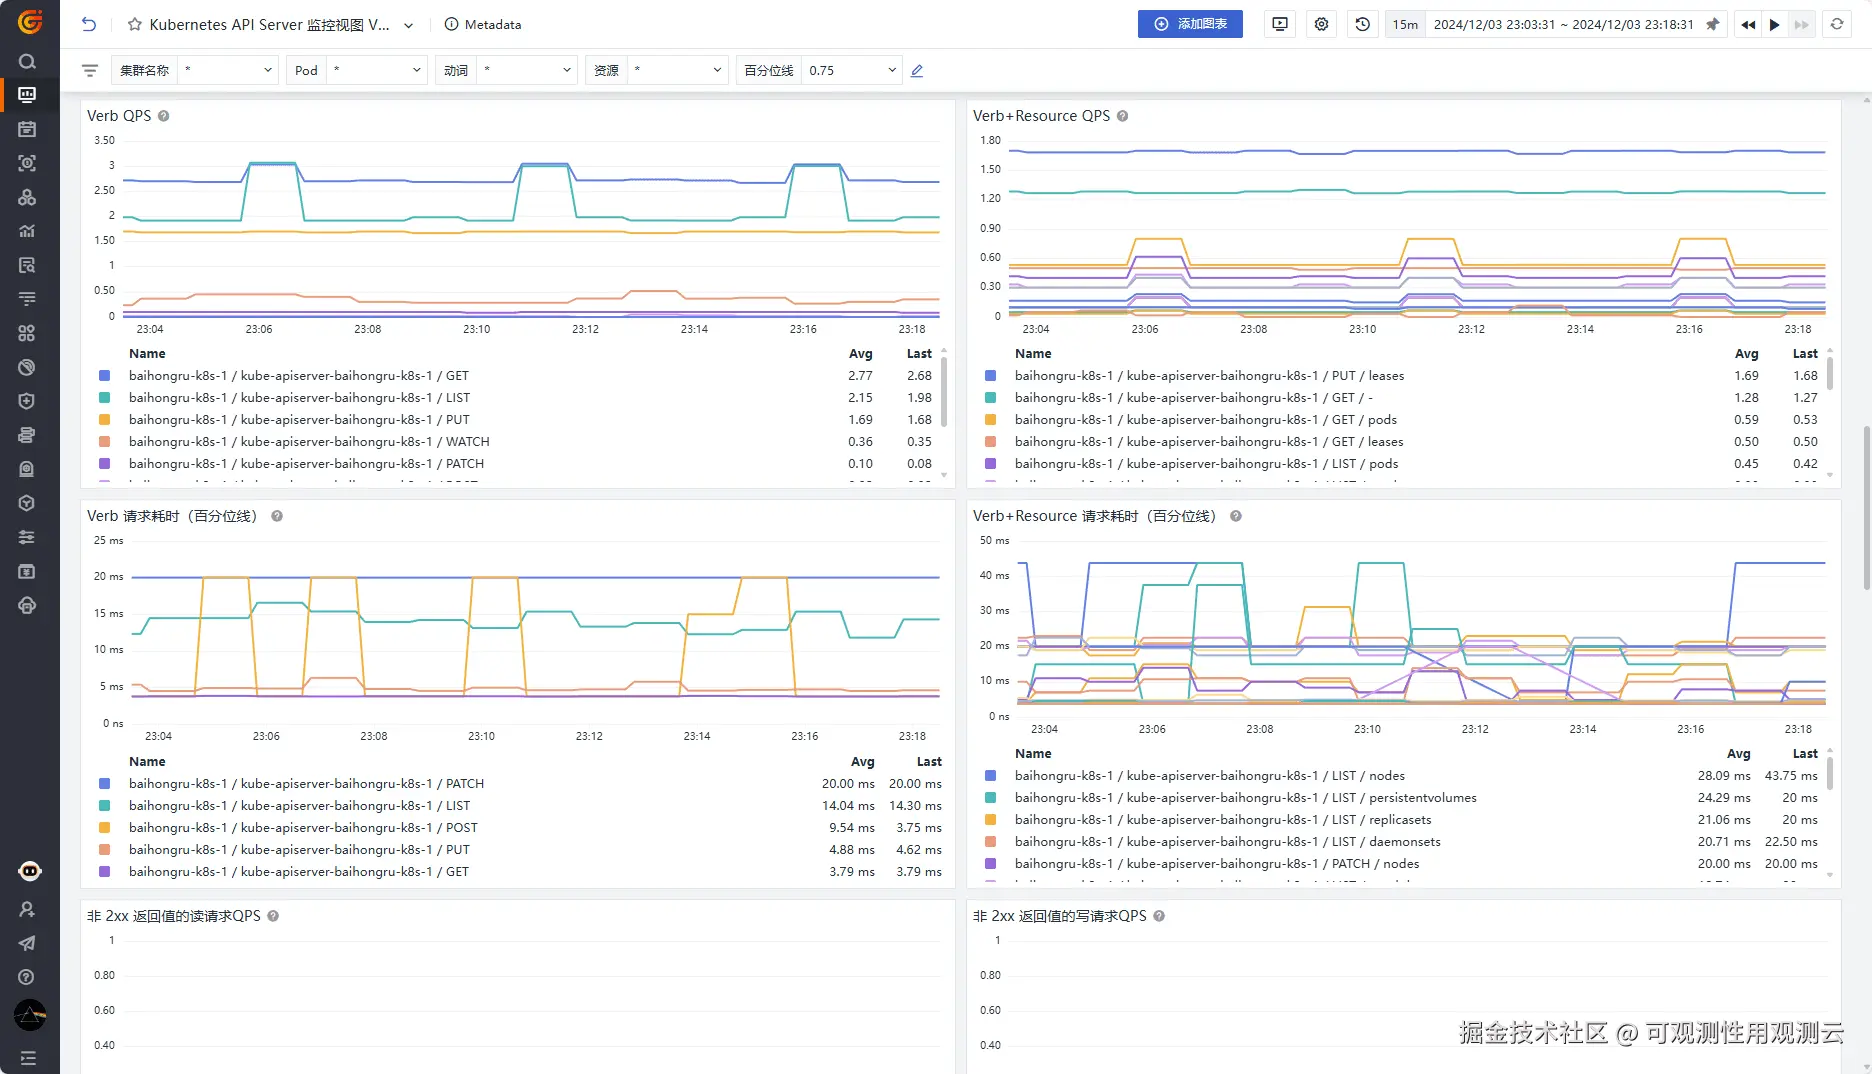
Task: Open the 百分位线 0.75 dropdown
Action: 851,71
